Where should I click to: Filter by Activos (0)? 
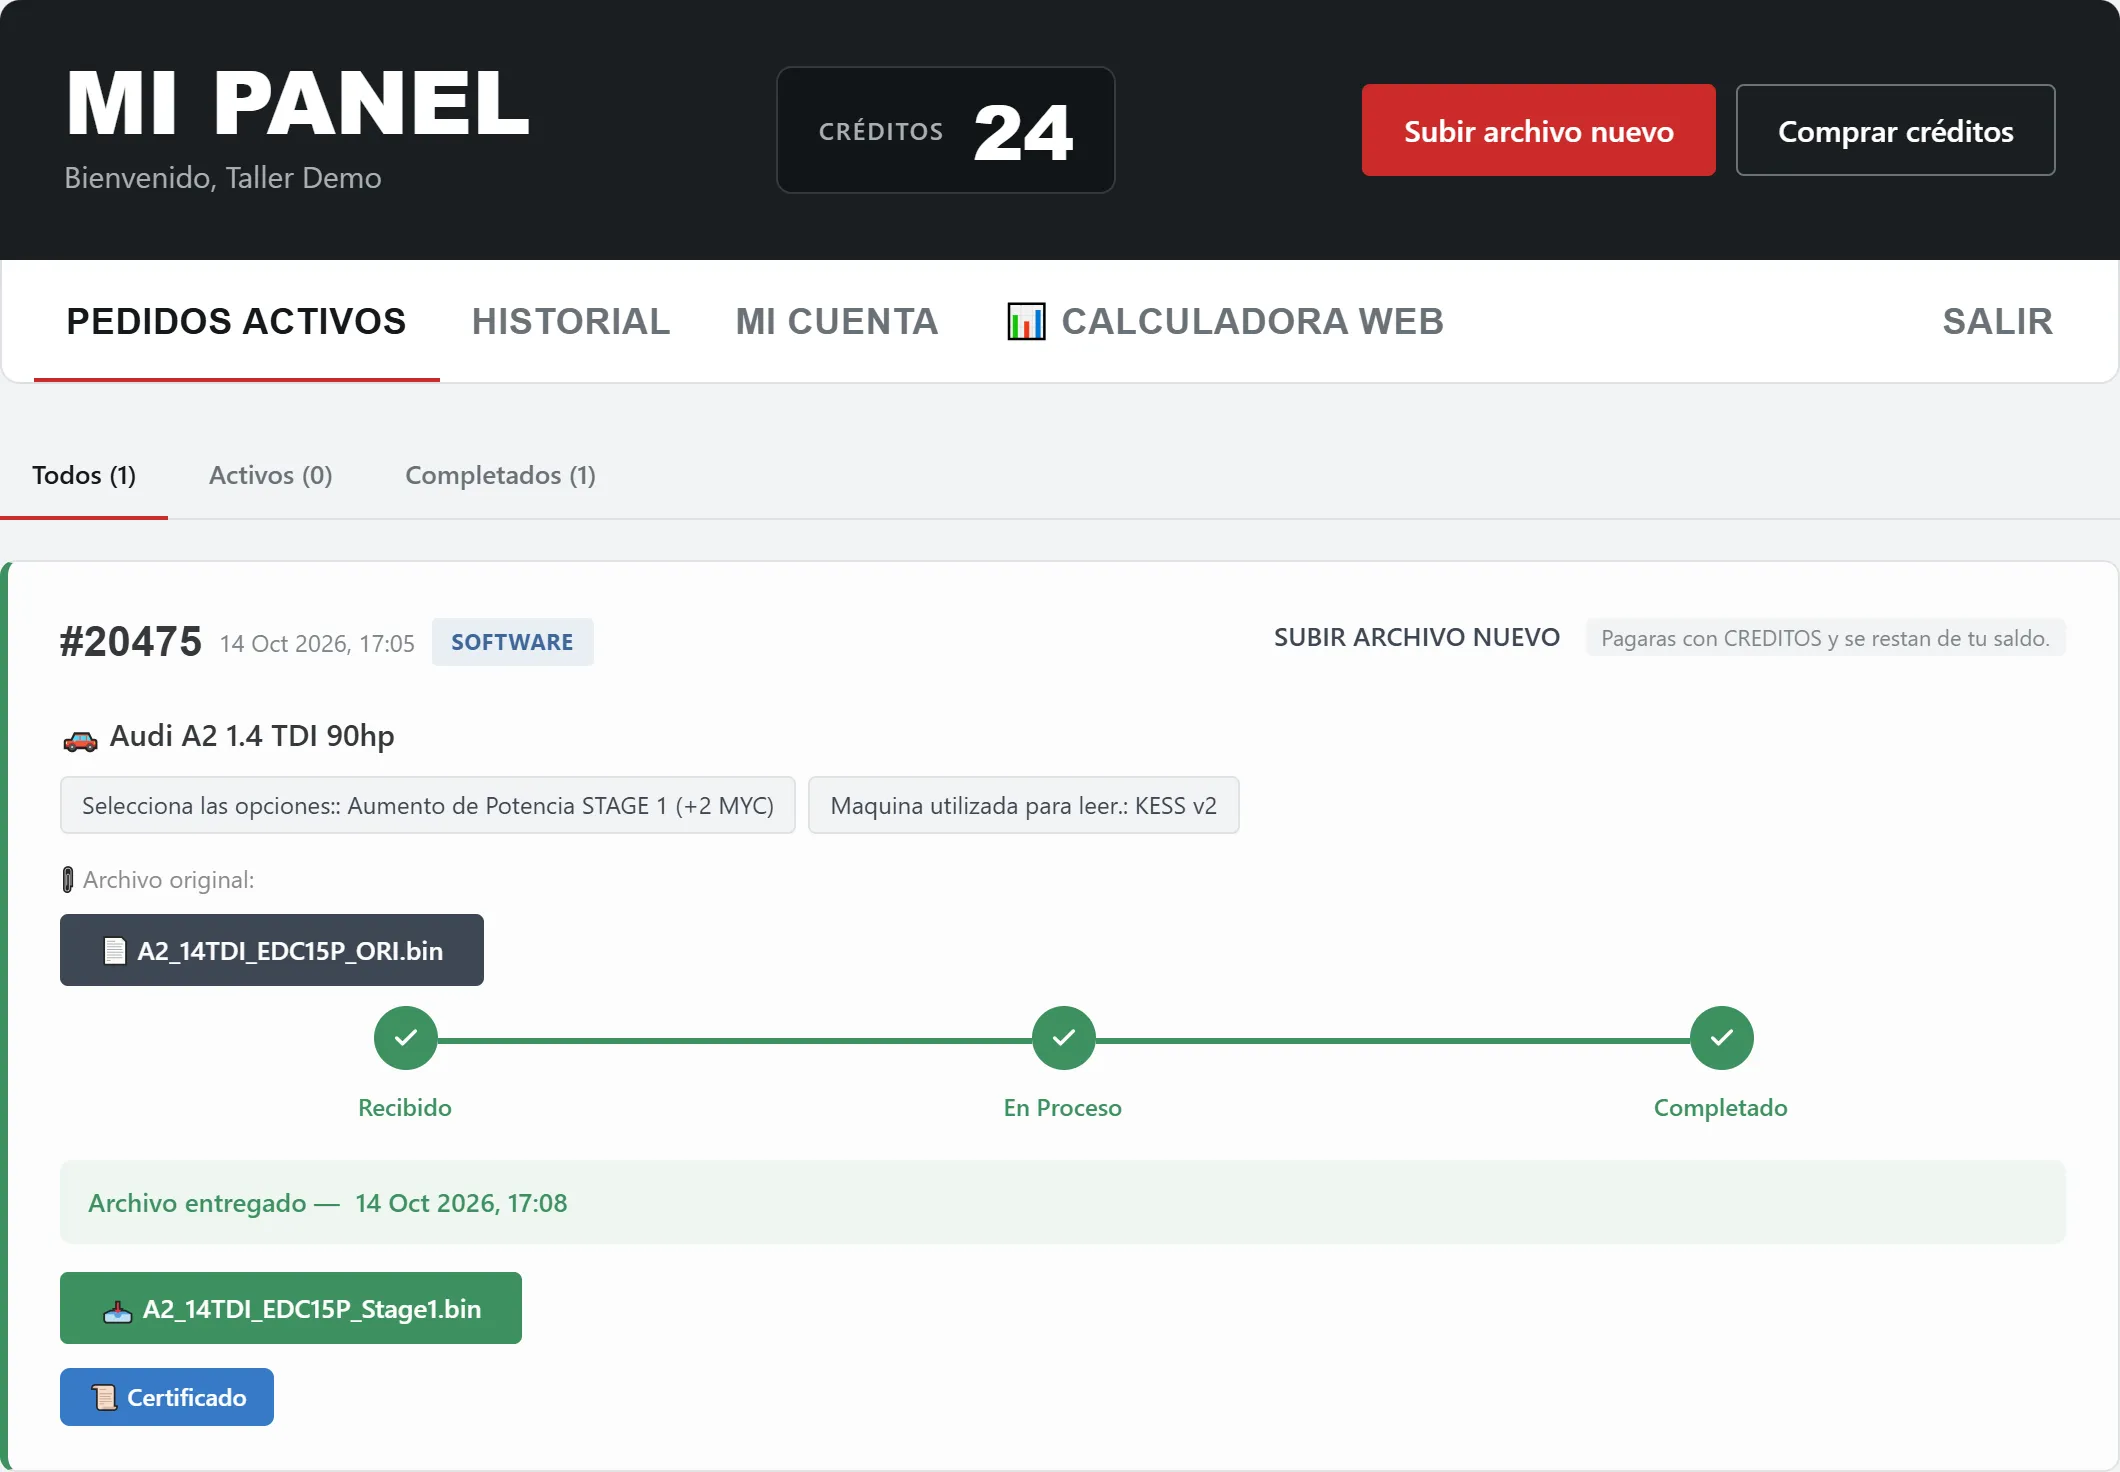(270, 475)
